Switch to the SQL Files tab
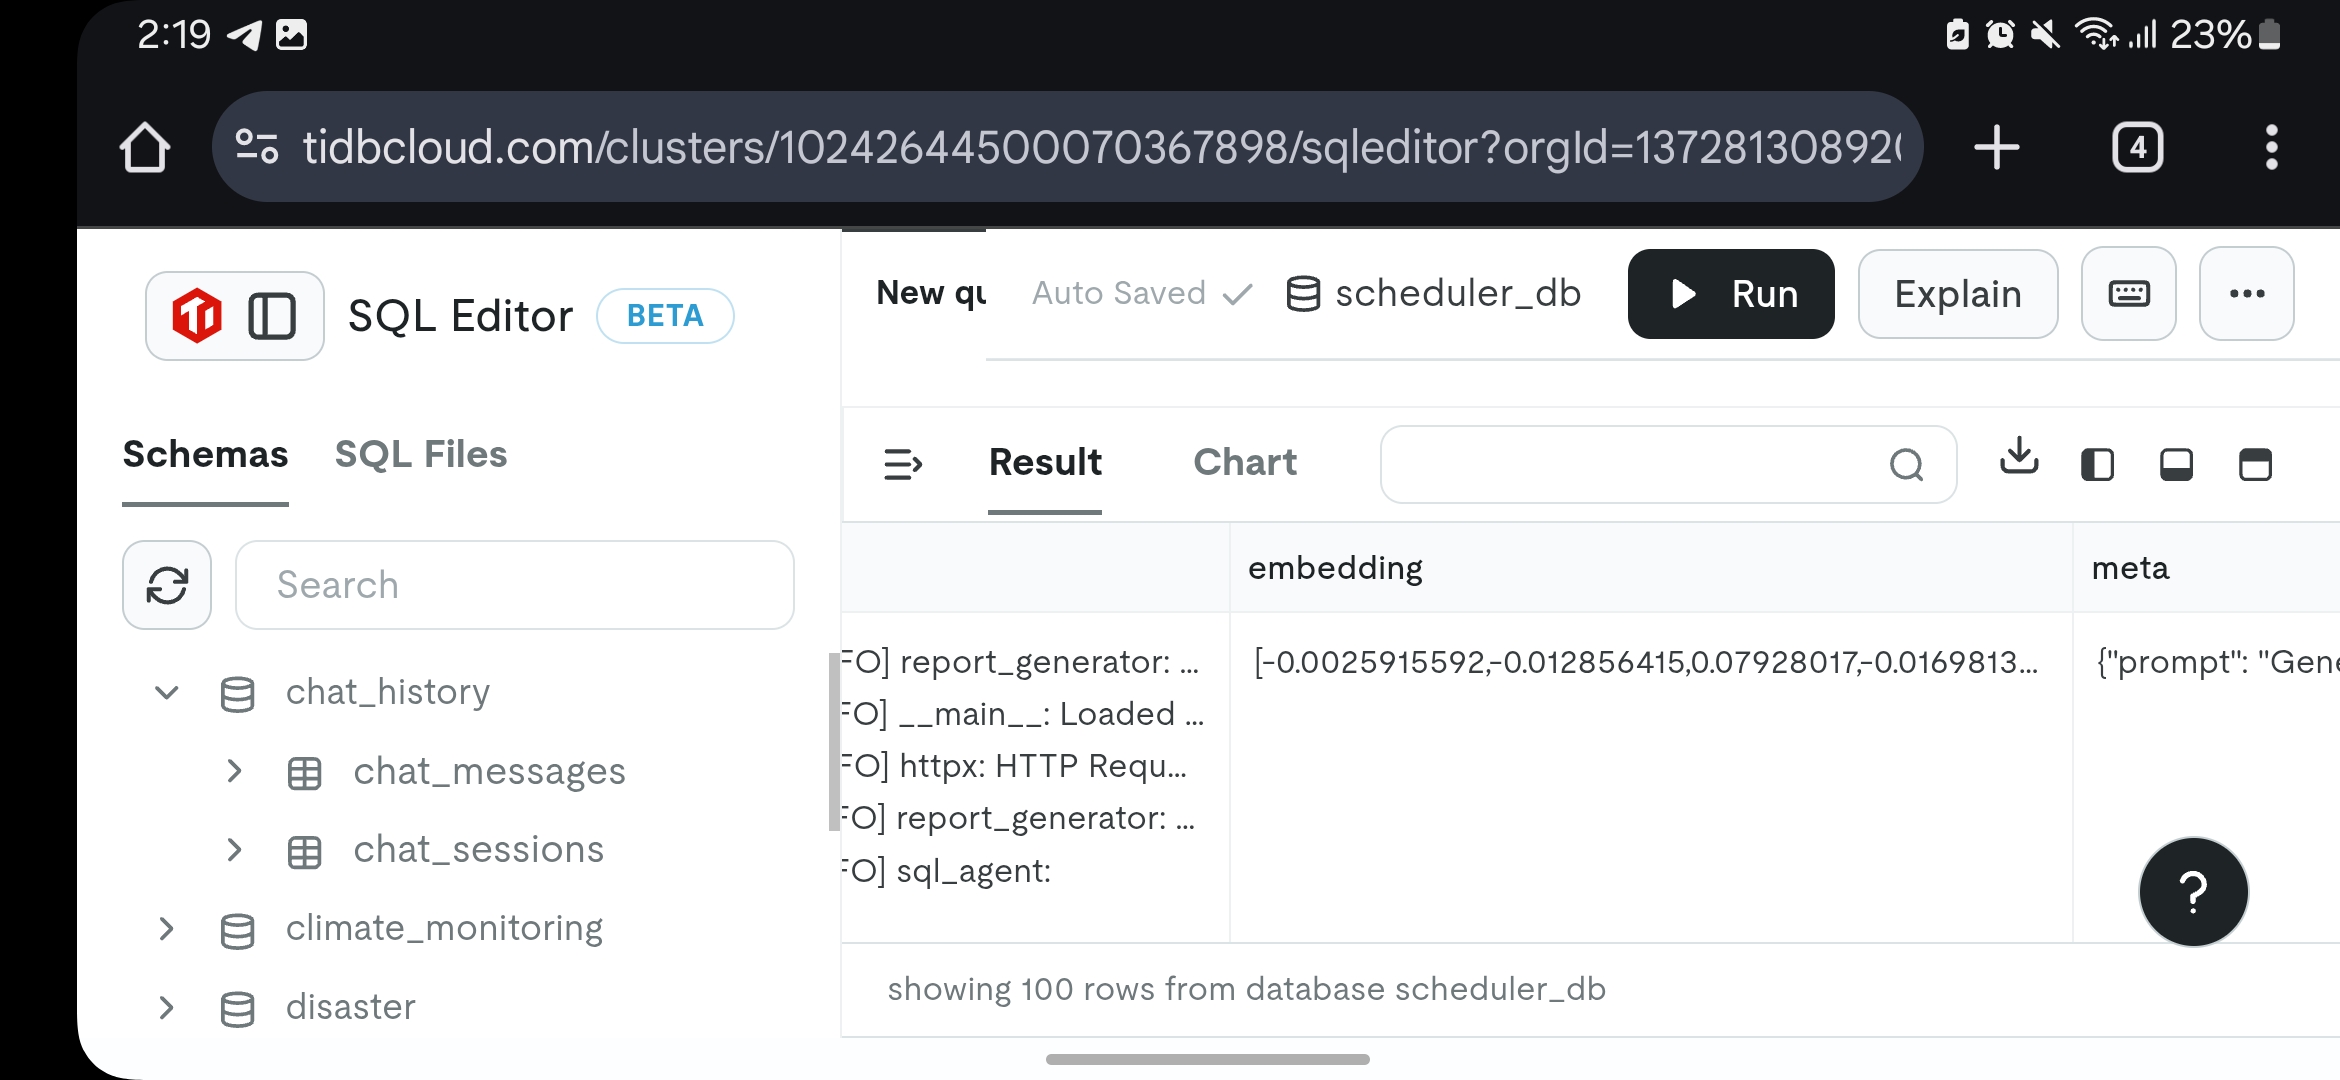This screenshot has width=2340, height=1080. click(x=421, y=455)
